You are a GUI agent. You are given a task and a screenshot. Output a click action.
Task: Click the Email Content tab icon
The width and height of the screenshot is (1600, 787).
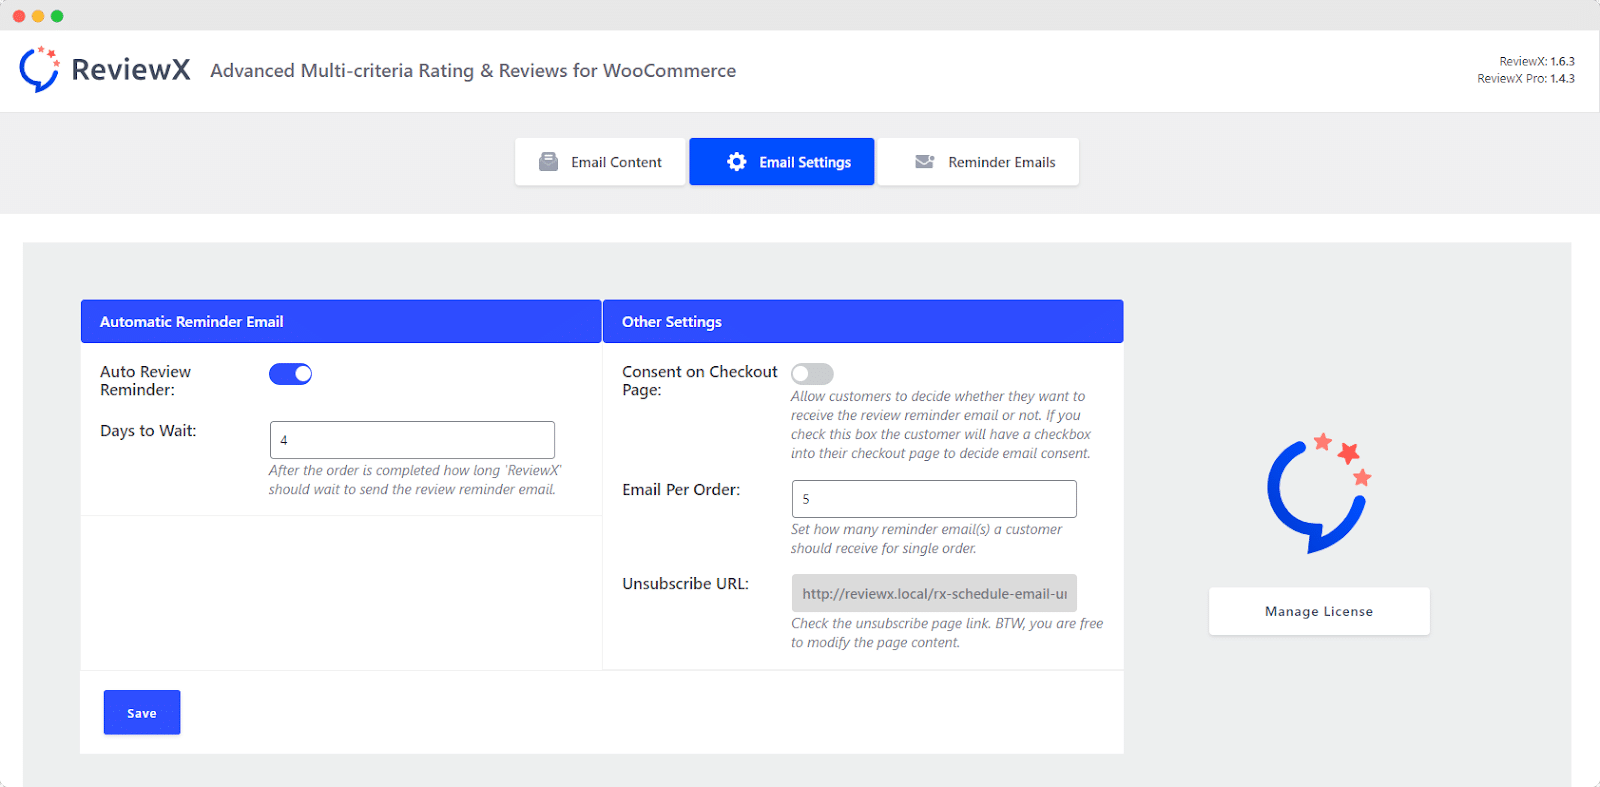[x=548, y=162]
